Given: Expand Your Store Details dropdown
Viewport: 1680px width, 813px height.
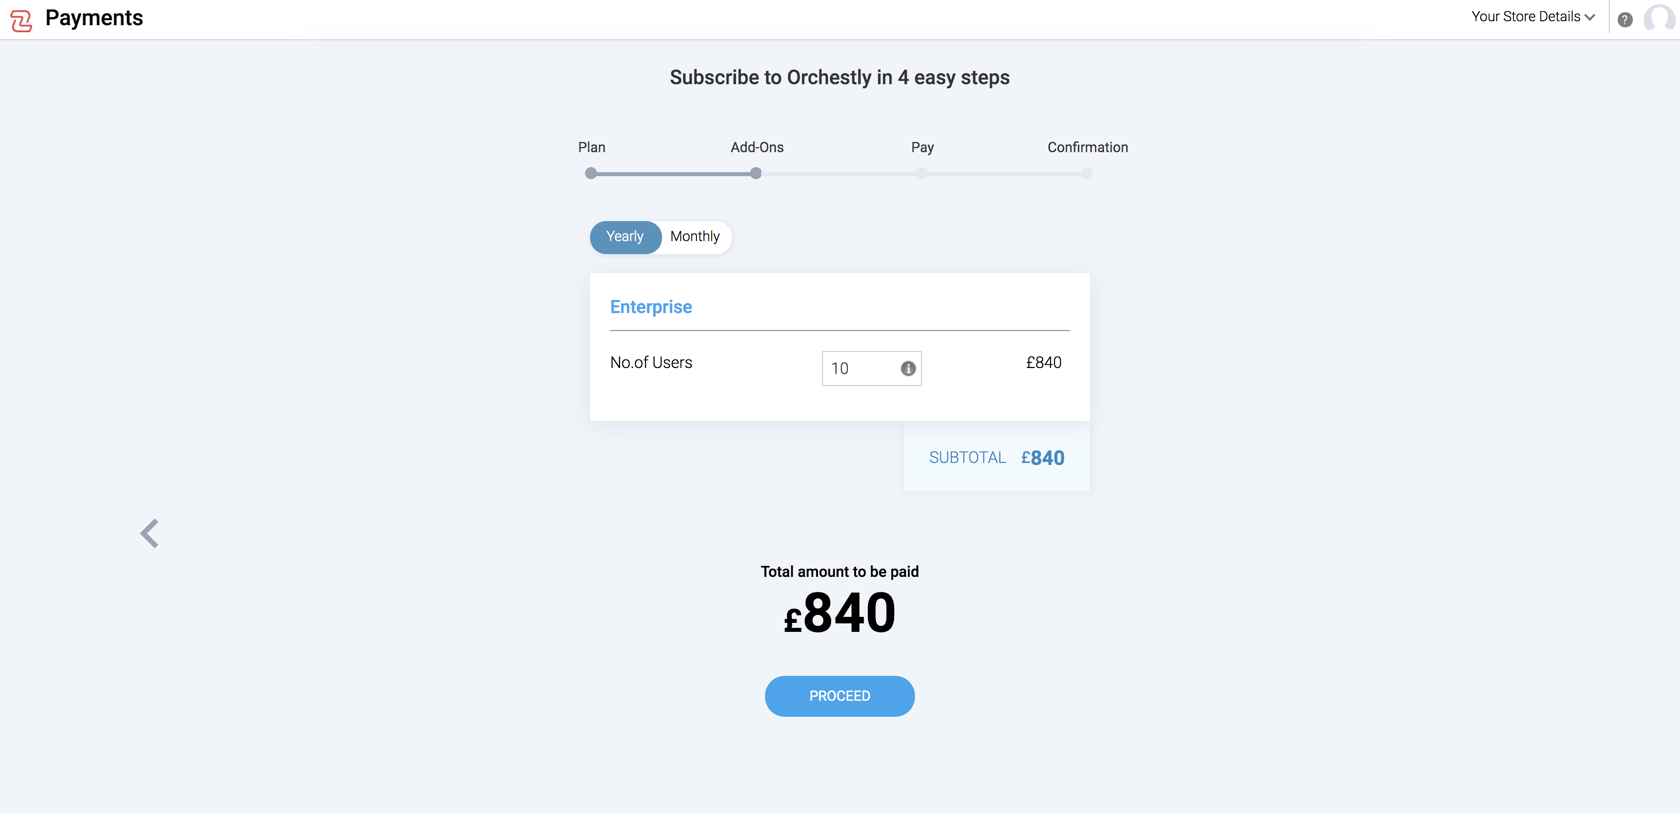Looking at the screenshot, I should [1532, 17].
